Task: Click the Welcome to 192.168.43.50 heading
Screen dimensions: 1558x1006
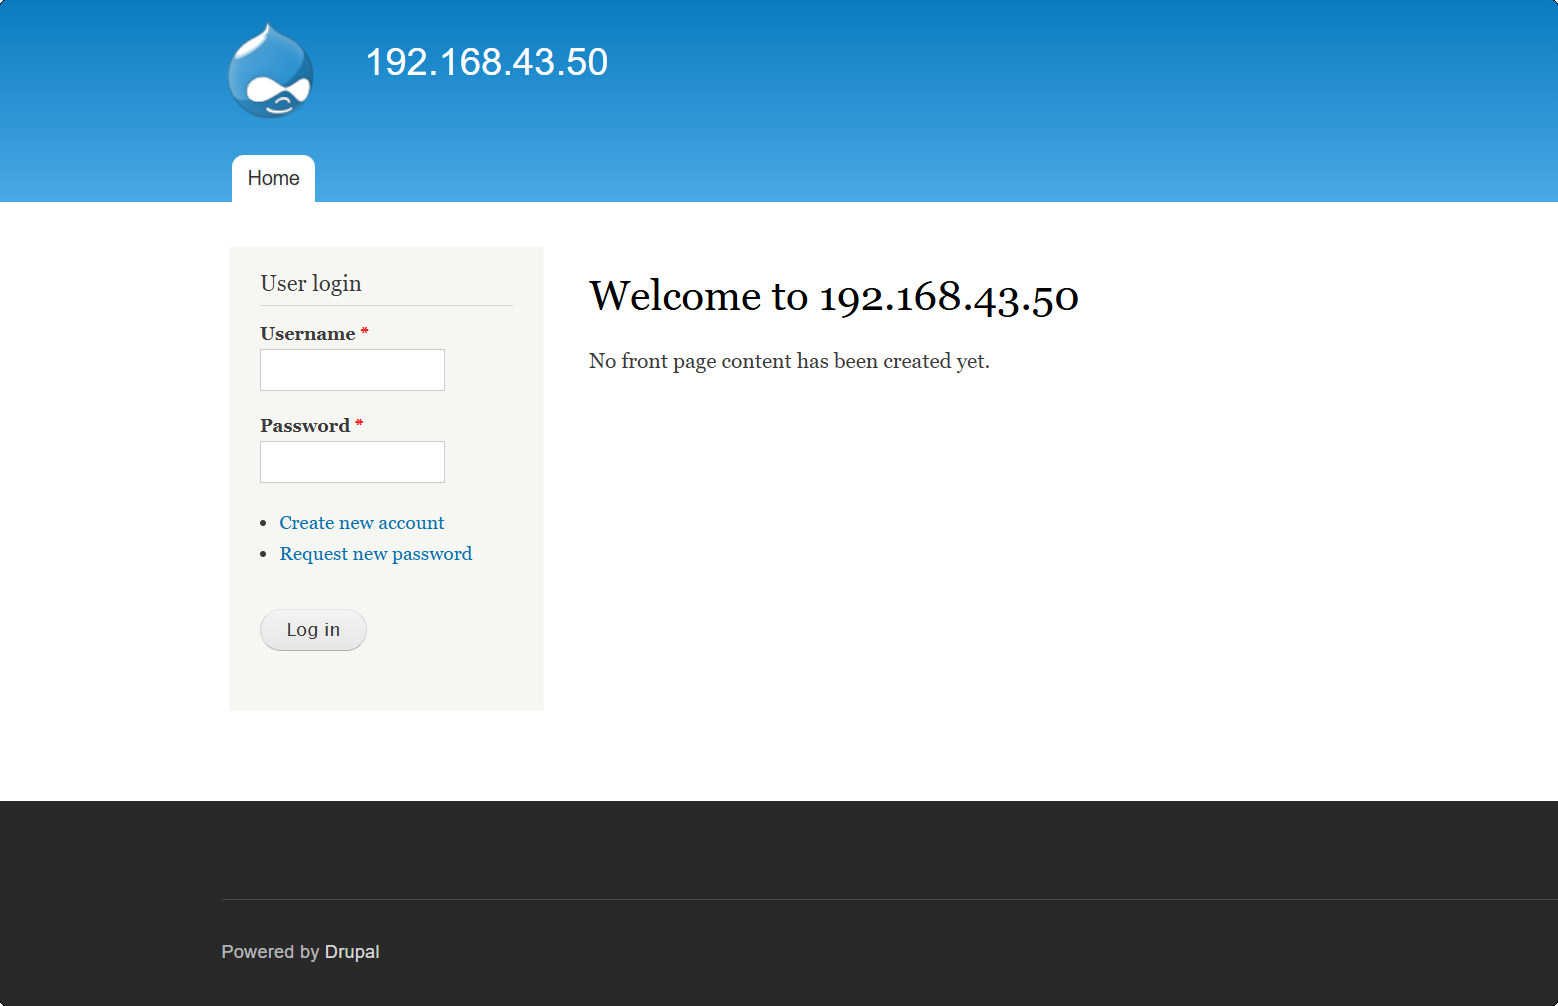Action: (x=833, y=296)
